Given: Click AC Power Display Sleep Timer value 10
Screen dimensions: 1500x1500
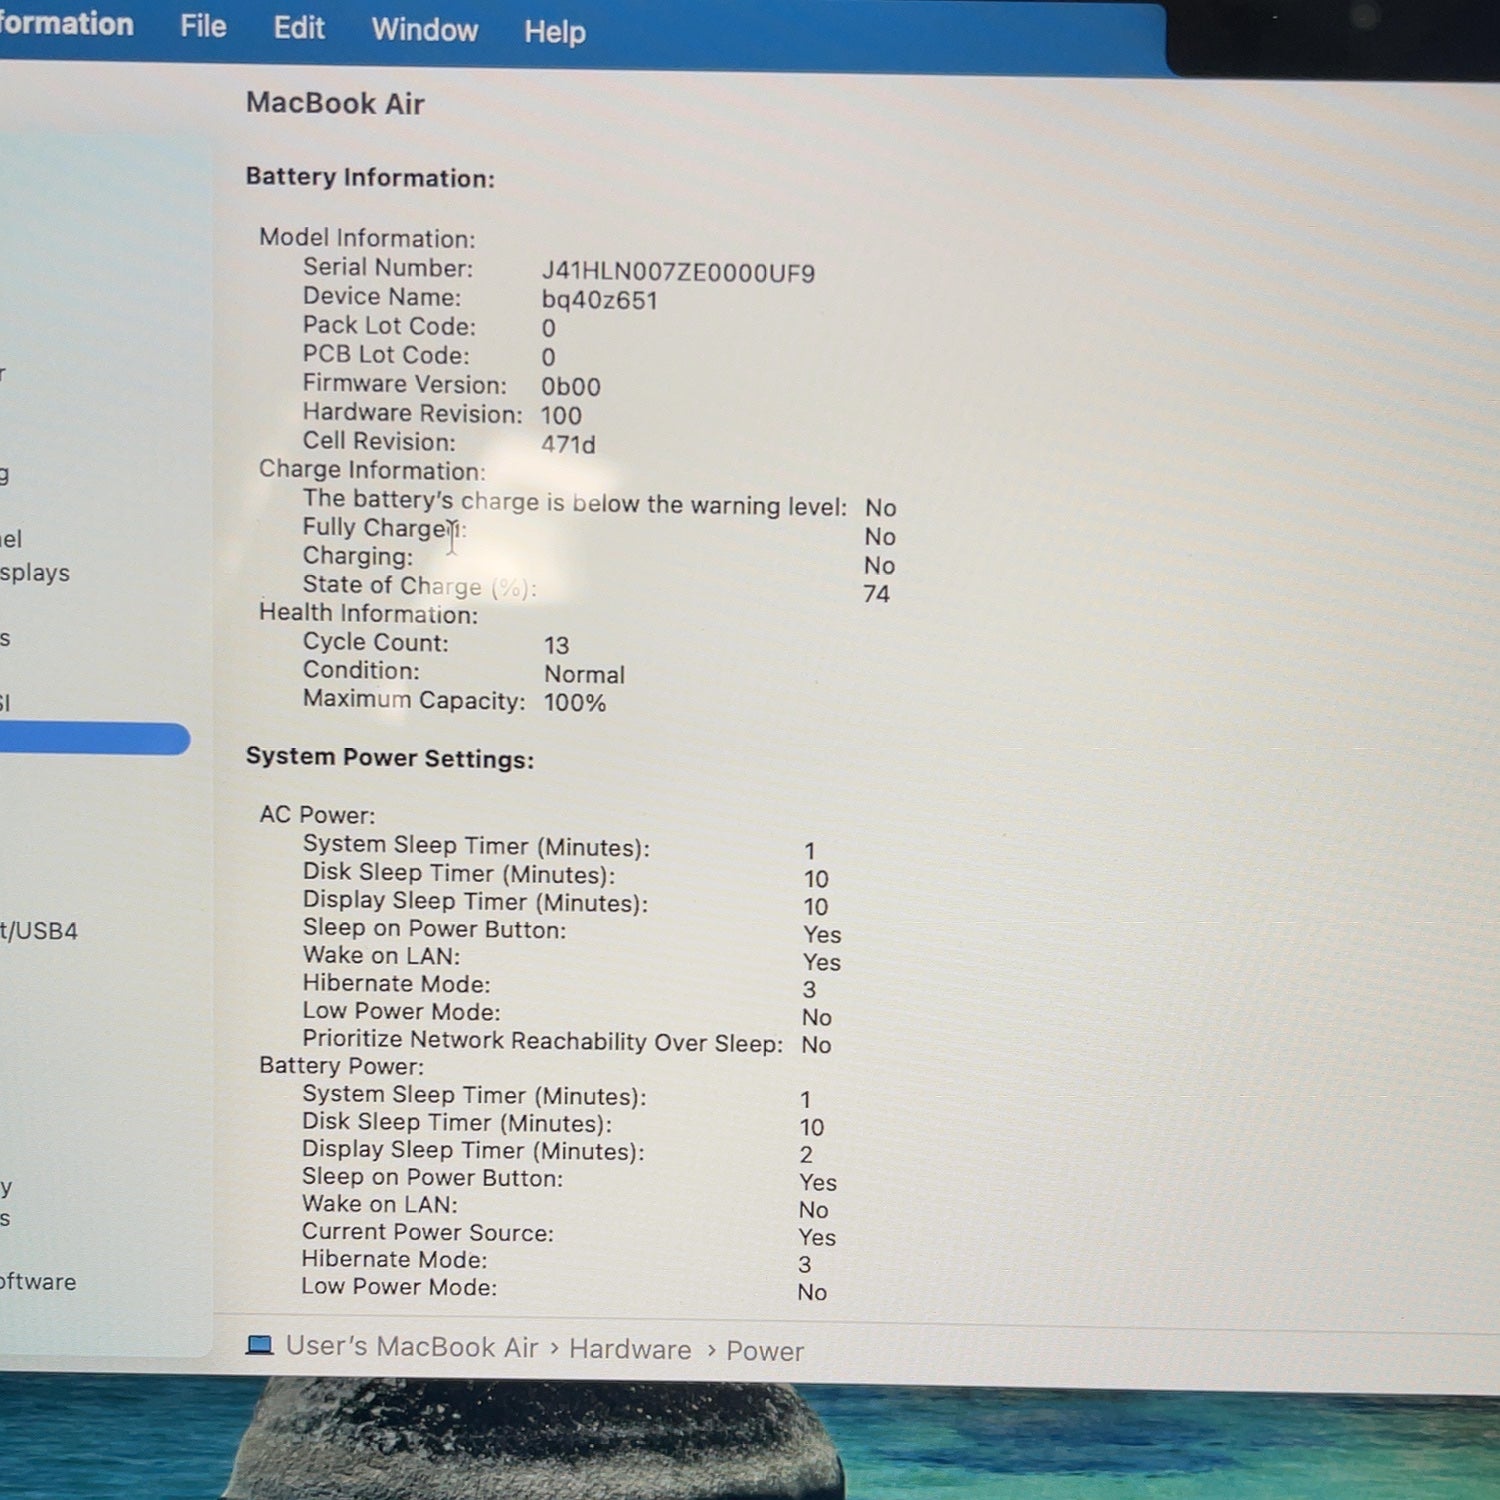Looking at the screenshot, I should tap(816, 907).
